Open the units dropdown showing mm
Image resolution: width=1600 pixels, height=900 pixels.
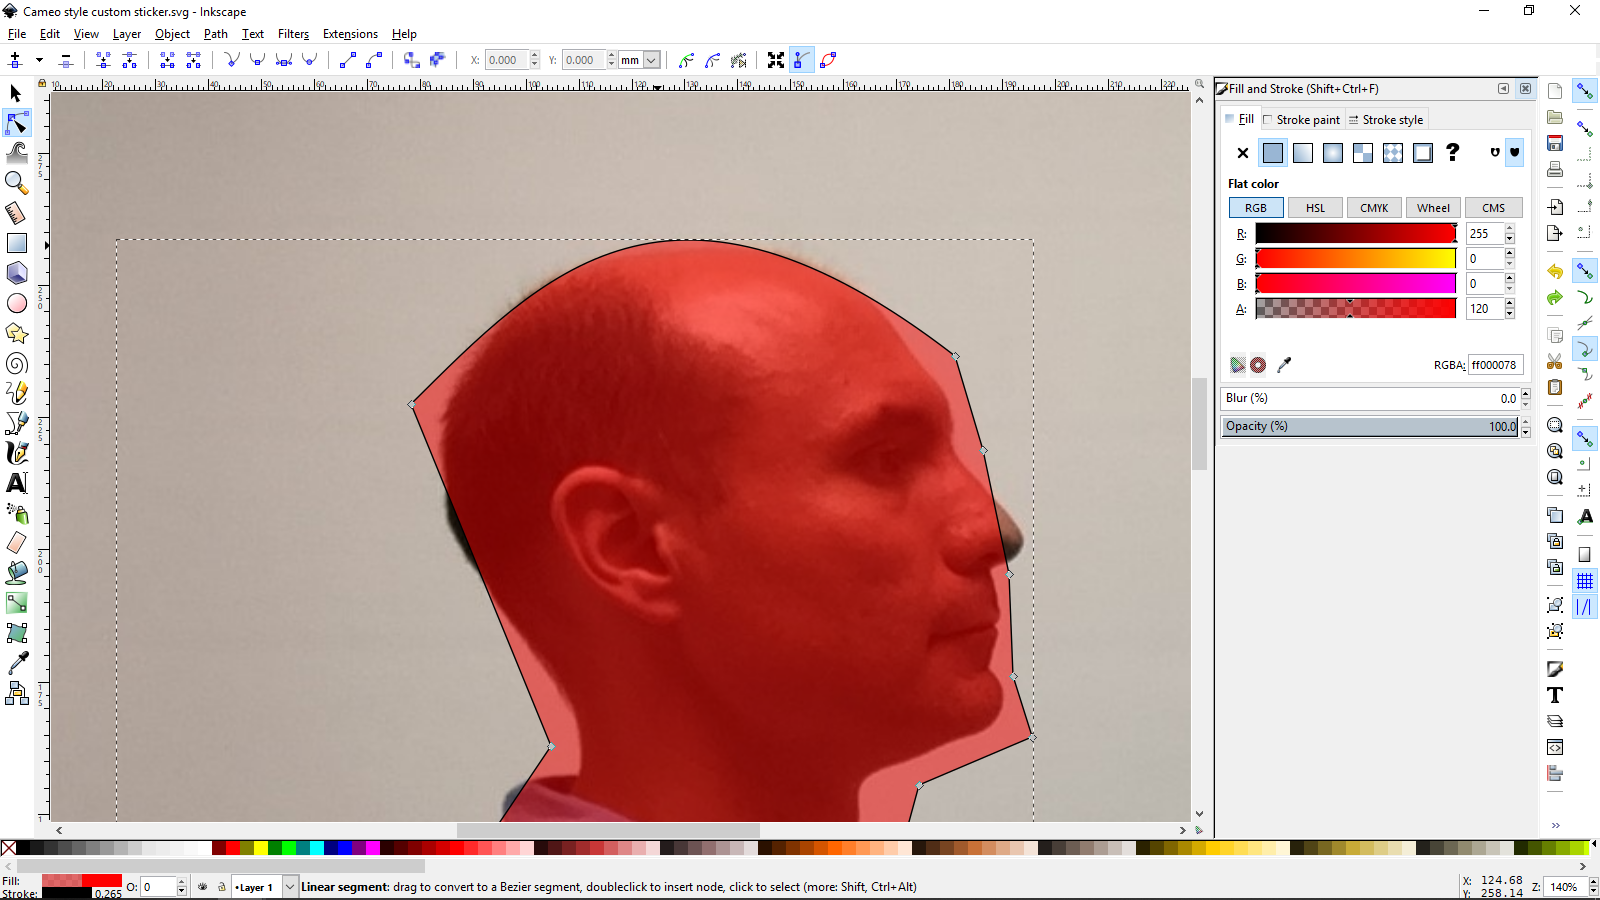tap(652, 60)
